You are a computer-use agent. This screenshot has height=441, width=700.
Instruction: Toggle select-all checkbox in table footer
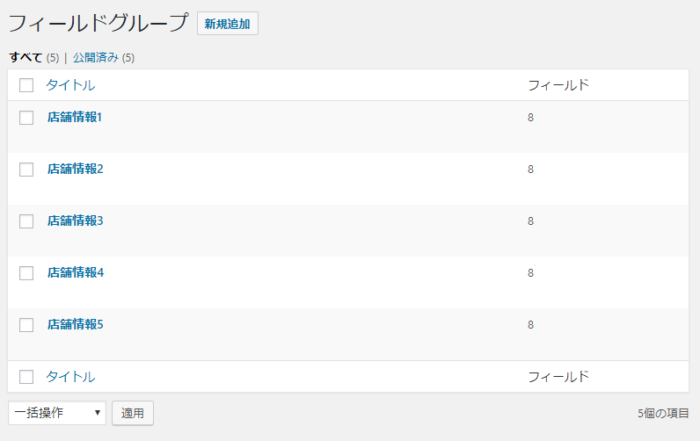27,377
